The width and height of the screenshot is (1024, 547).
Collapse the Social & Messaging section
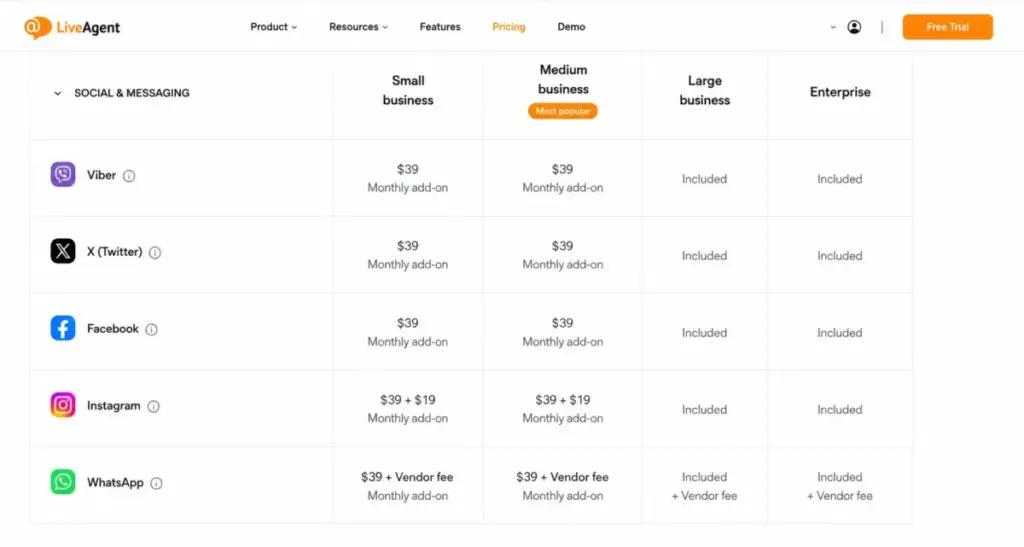click(57, 93)
